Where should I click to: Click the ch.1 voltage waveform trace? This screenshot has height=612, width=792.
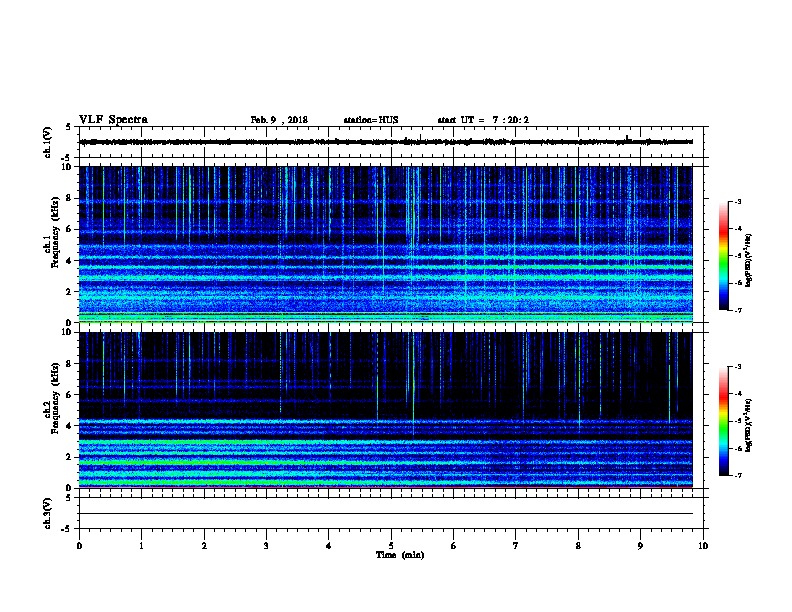[386, 142]
